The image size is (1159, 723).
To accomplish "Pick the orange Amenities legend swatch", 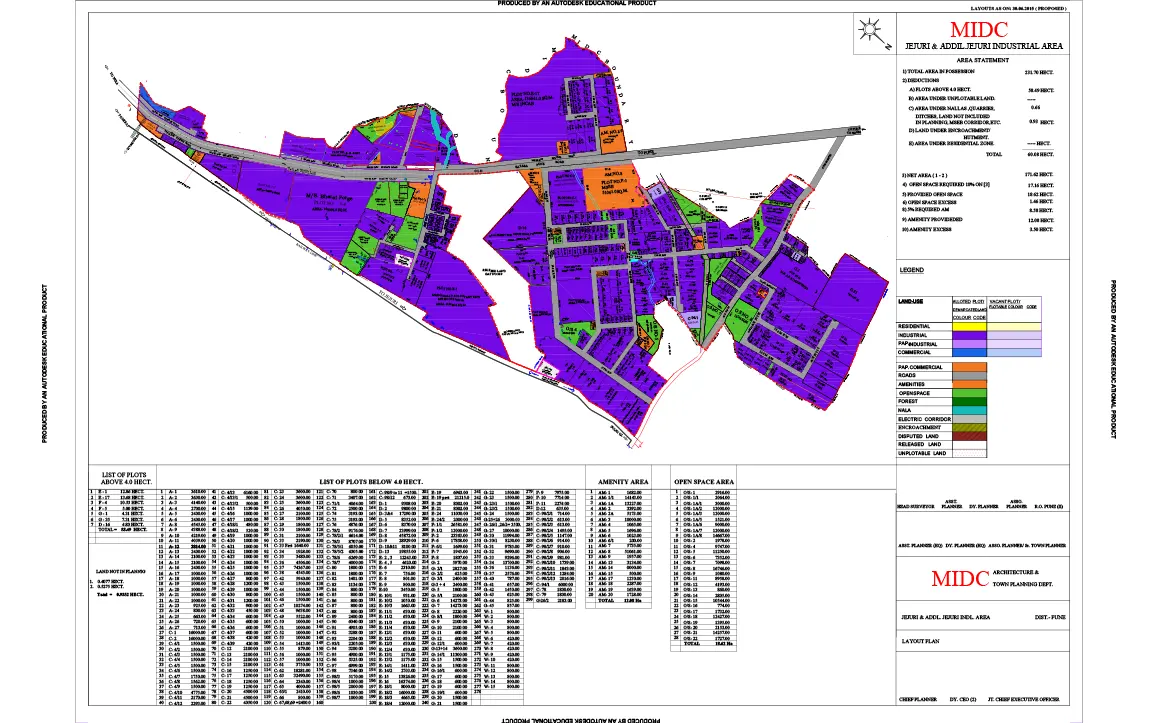I will point(970,385).
